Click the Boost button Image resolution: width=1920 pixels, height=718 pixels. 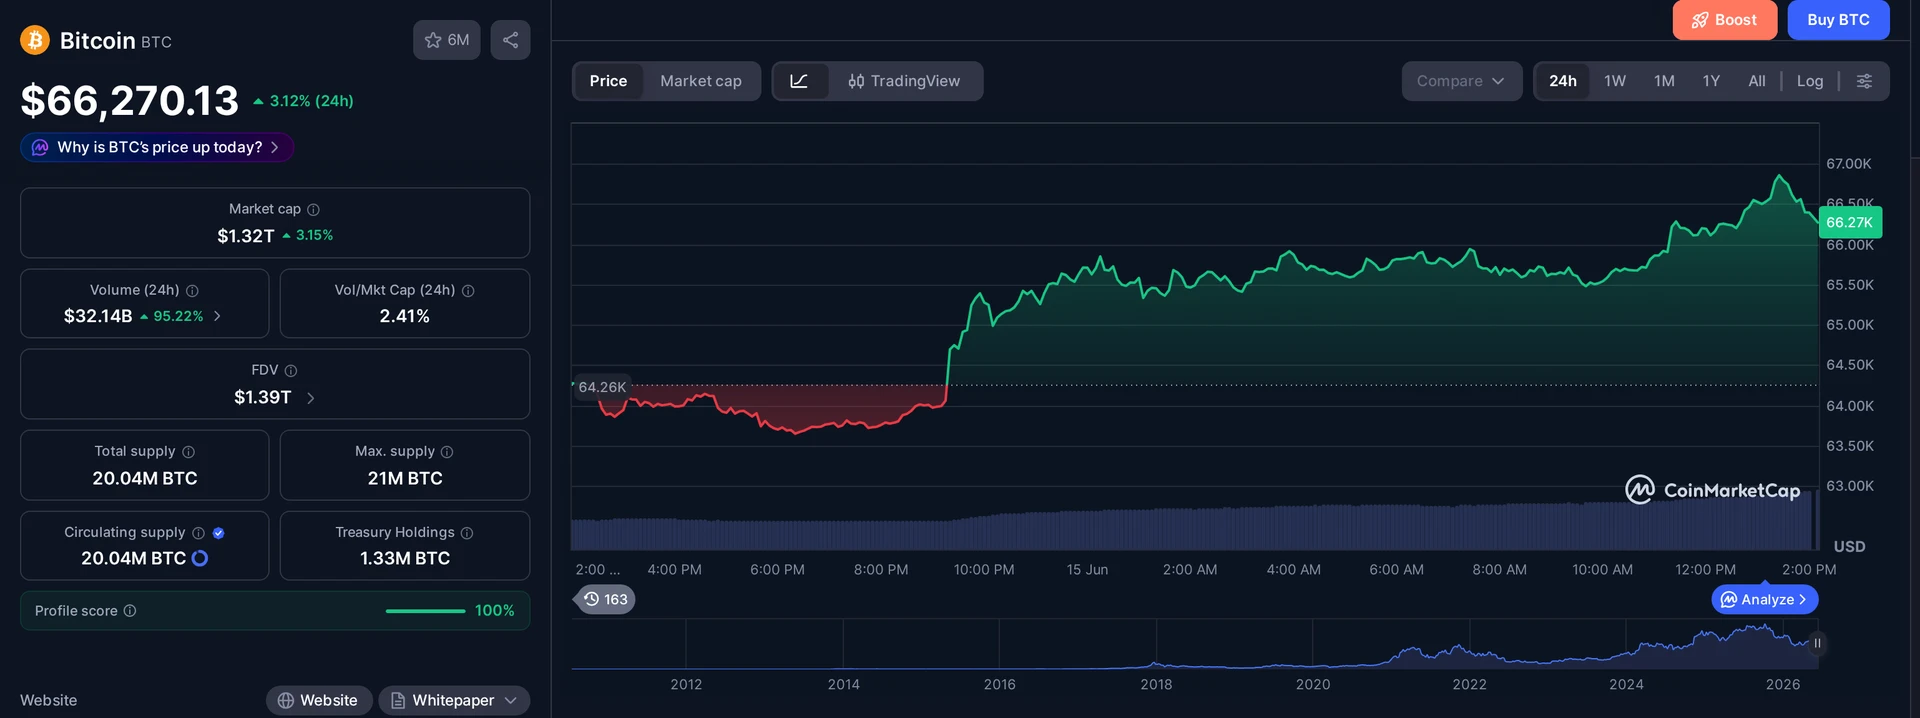(1724, 20)
